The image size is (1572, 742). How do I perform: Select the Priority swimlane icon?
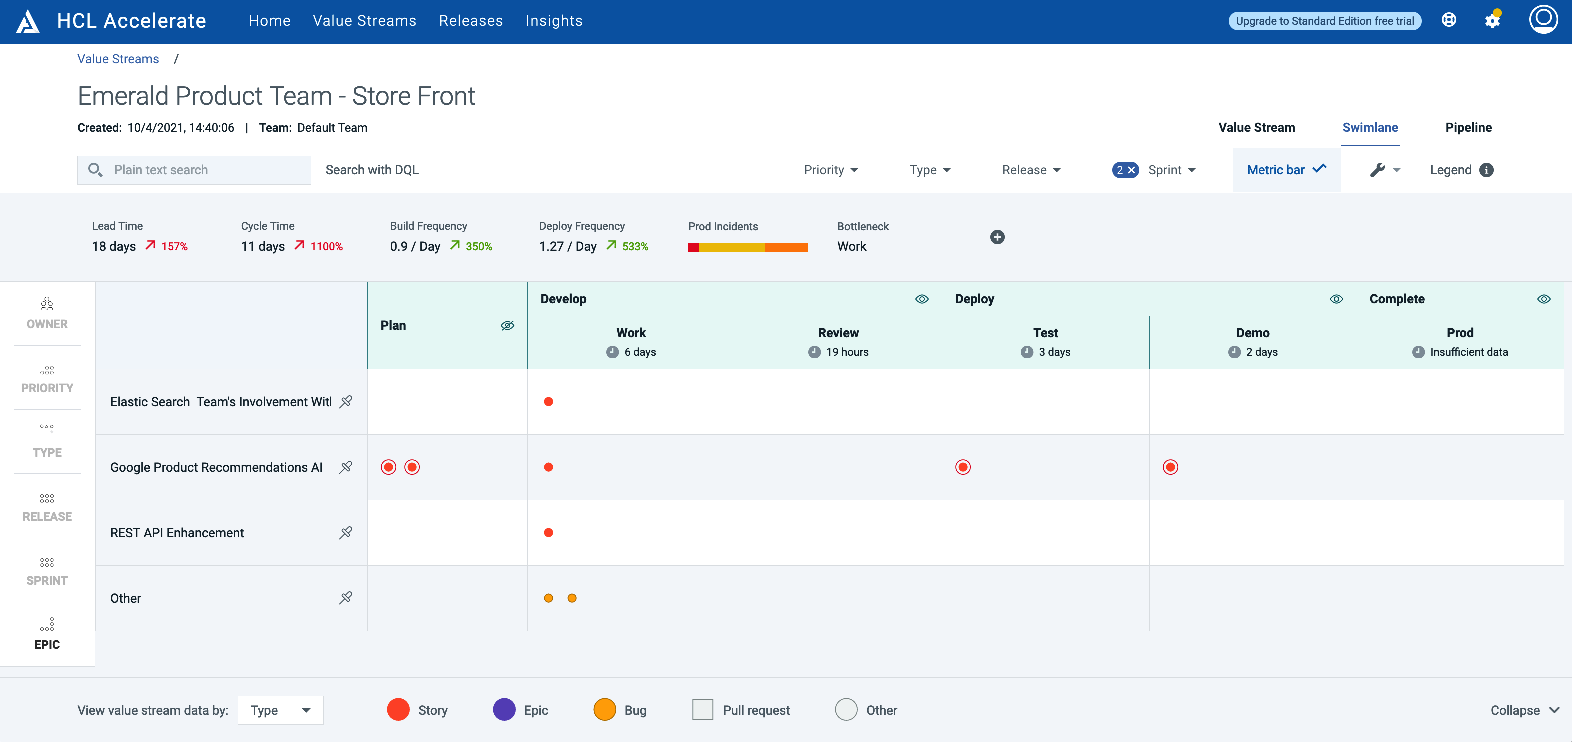coord(47,370)
